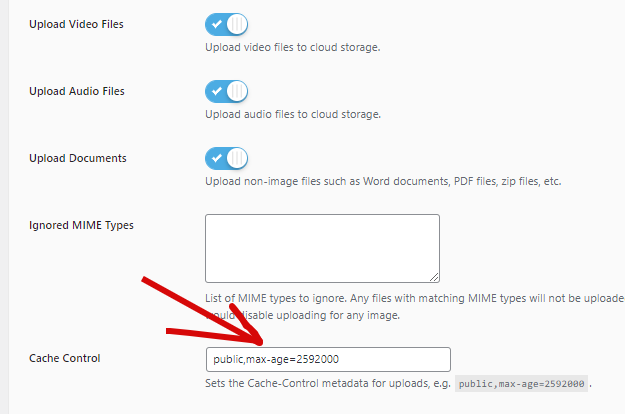Click into the Cache Control input field
The width and height of the screenshot is (625, 414).
pyautogui.click(x=328, y=359)
